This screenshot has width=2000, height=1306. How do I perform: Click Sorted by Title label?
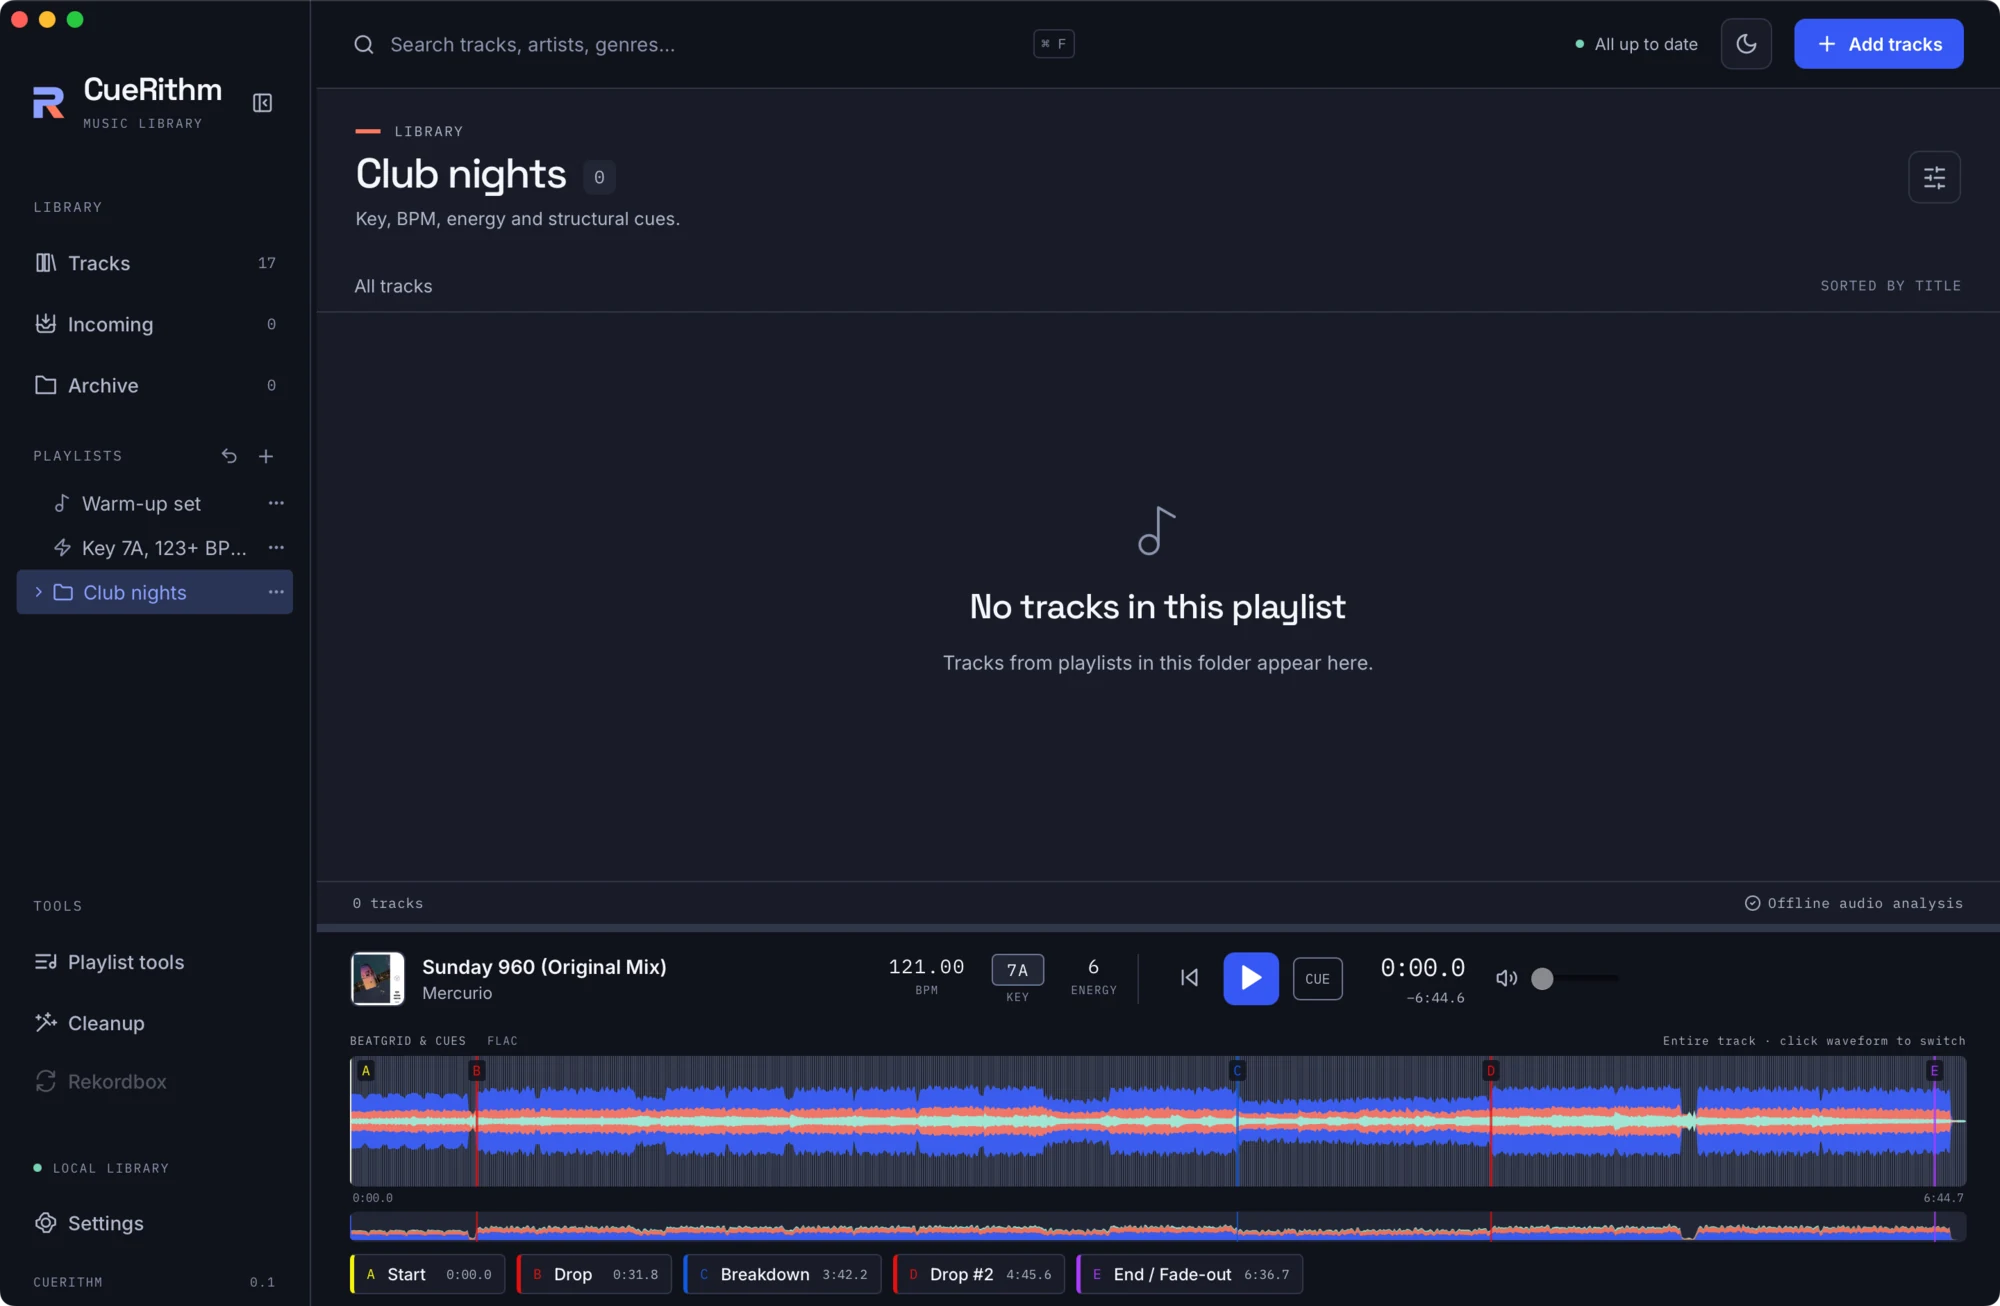point(1890,286)
